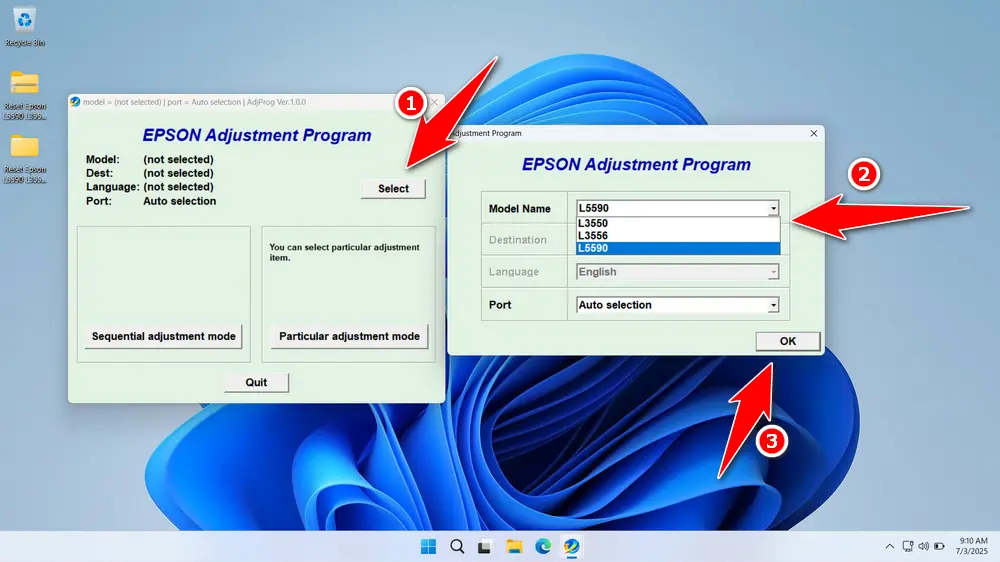Show hidden system tray icons

(x=890, y=547)
